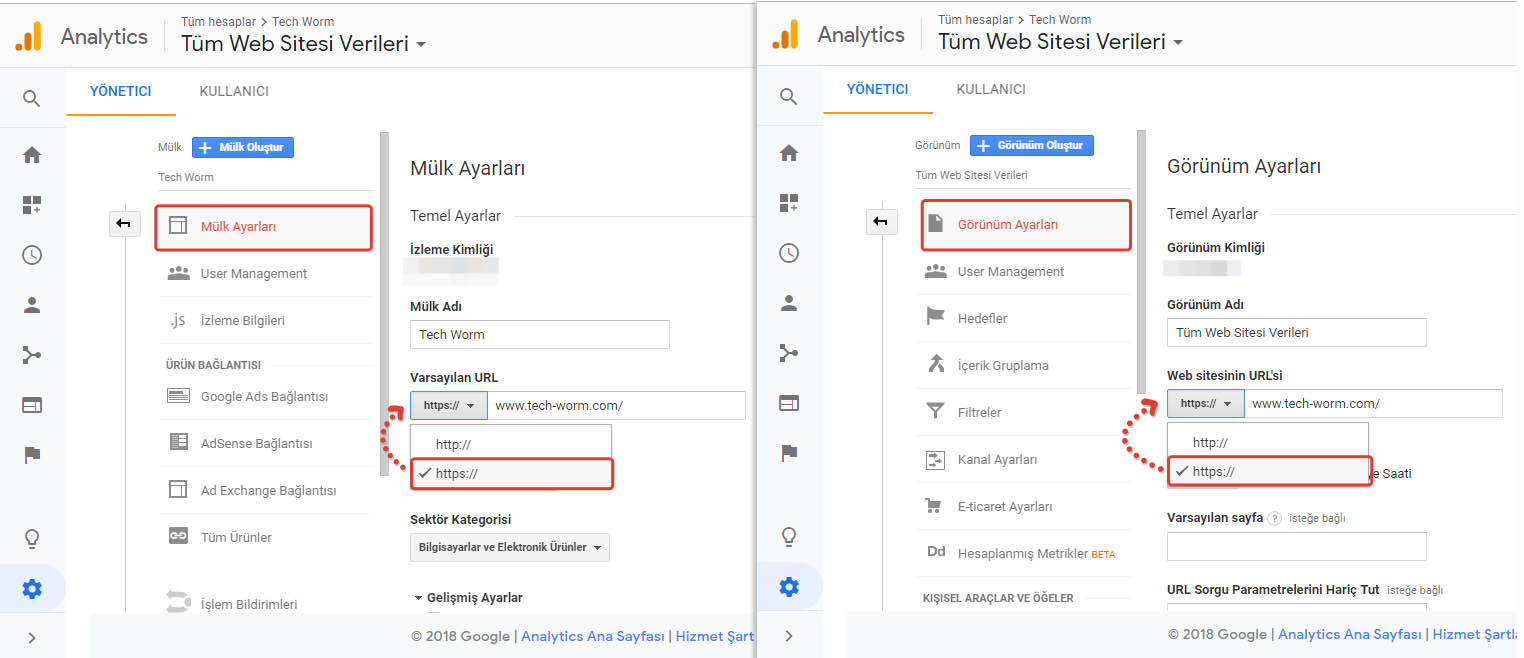Click the Mülk Adı text field

(x=539, y=334)
